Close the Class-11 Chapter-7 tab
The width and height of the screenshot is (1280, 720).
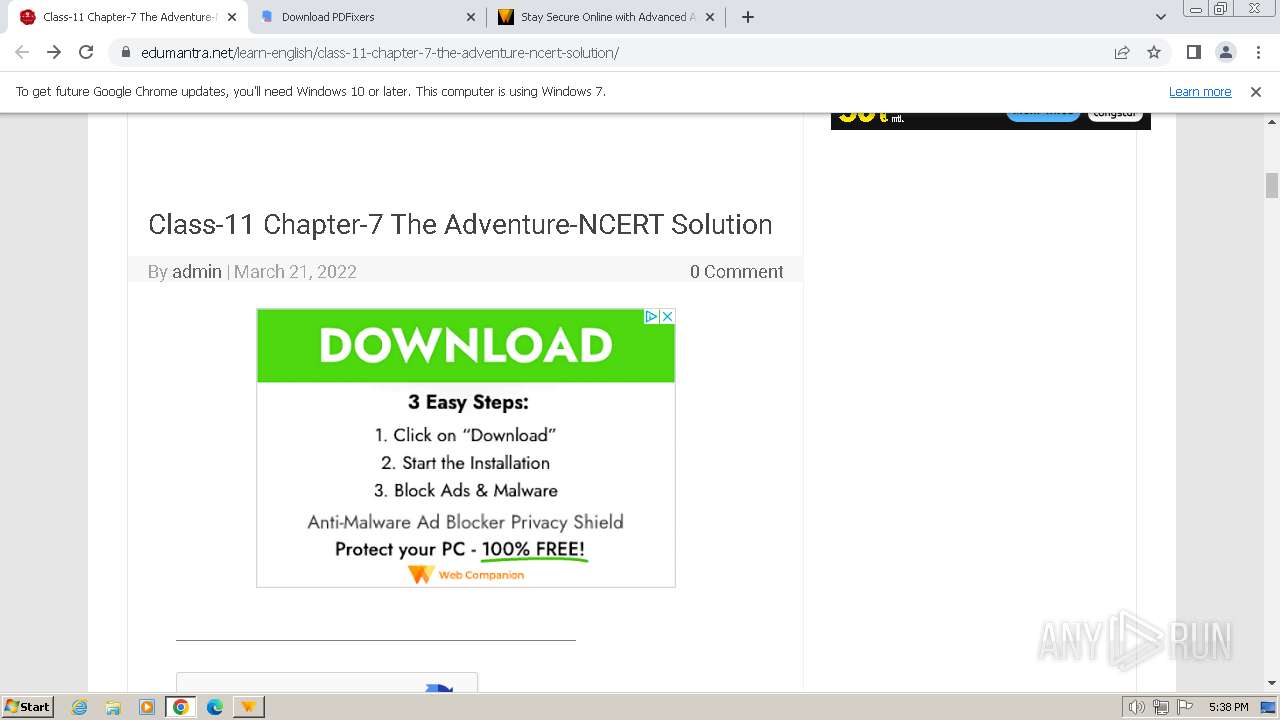(x=232, y=17)
